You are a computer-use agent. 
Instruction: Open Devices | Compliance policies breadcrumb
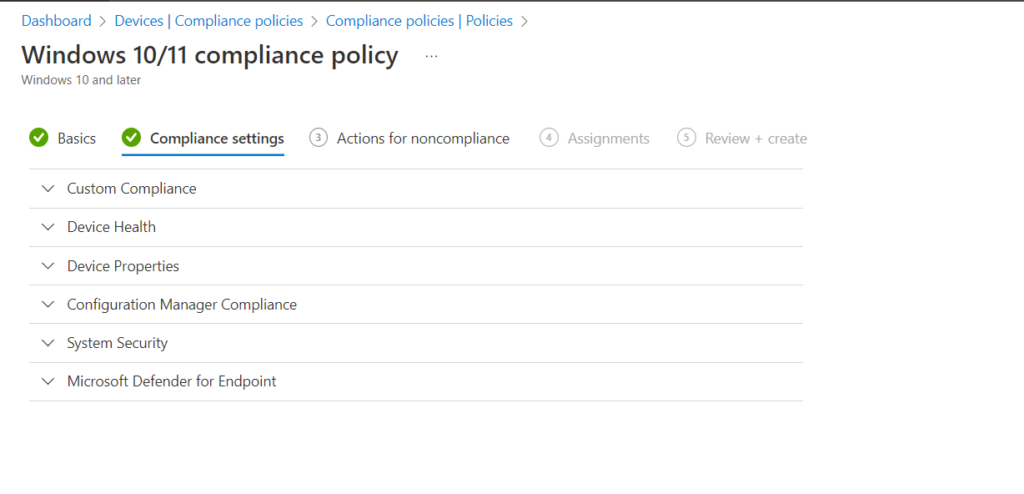coord(209,21)
